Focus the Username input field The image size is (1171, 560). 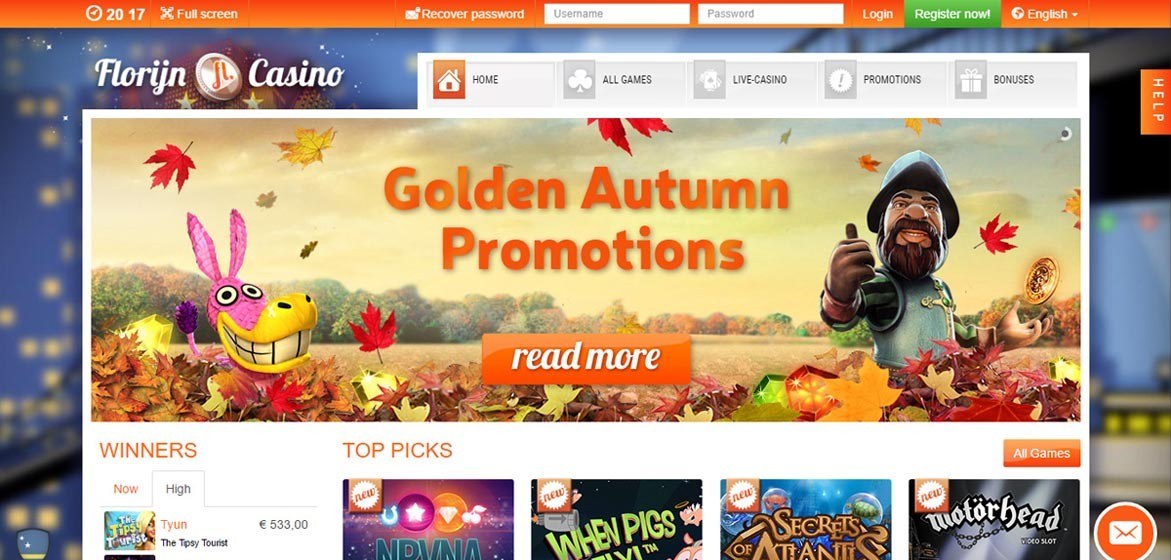(x=617, y=13)
